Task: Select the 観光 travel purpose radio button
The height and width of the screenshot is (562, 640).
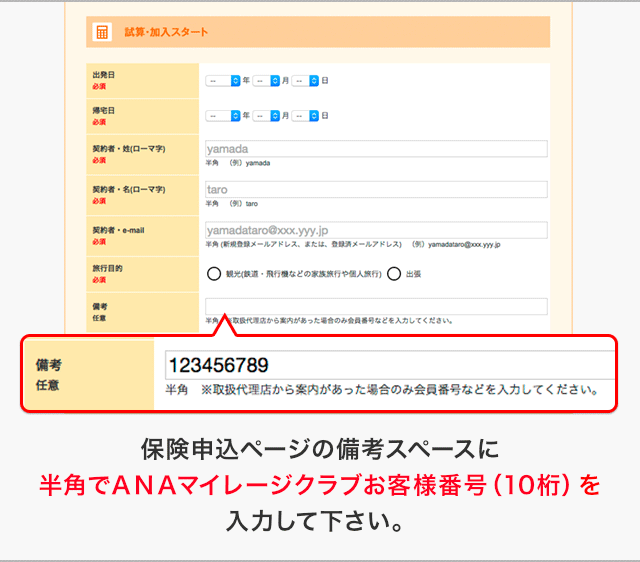Action: click(x=214, y=273)
